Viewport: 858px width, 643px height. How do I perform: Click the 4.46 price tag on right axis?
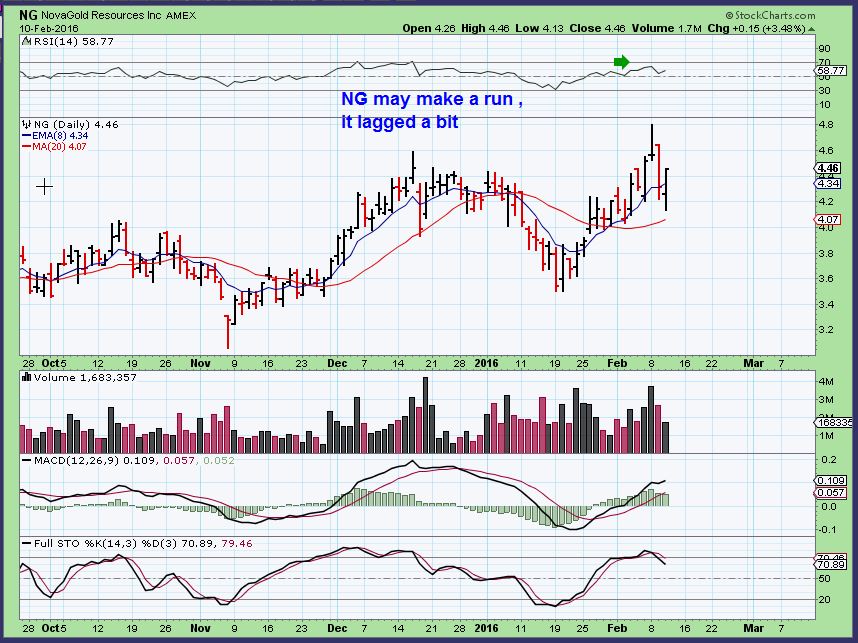(x=828, y=168)
